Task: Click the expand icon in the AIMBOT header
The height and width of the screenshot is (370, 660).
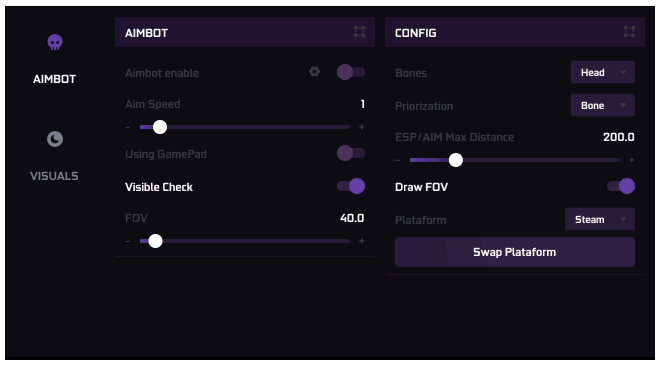Action: tap(359, 32)
